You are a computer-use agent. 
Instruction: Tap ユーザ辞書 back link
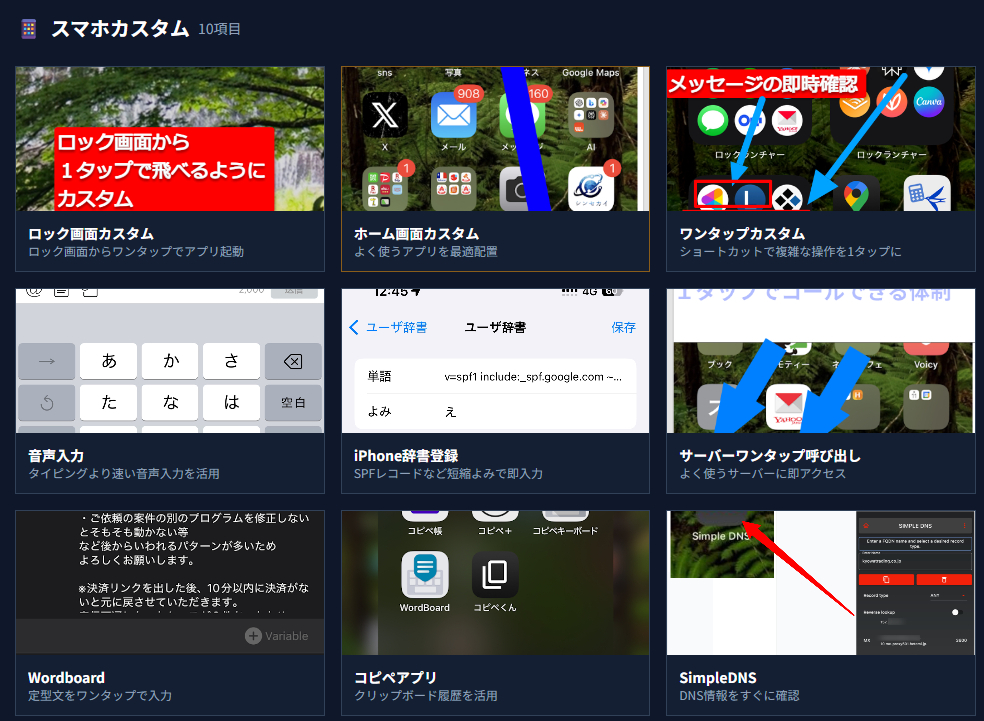tap(394, 327)
